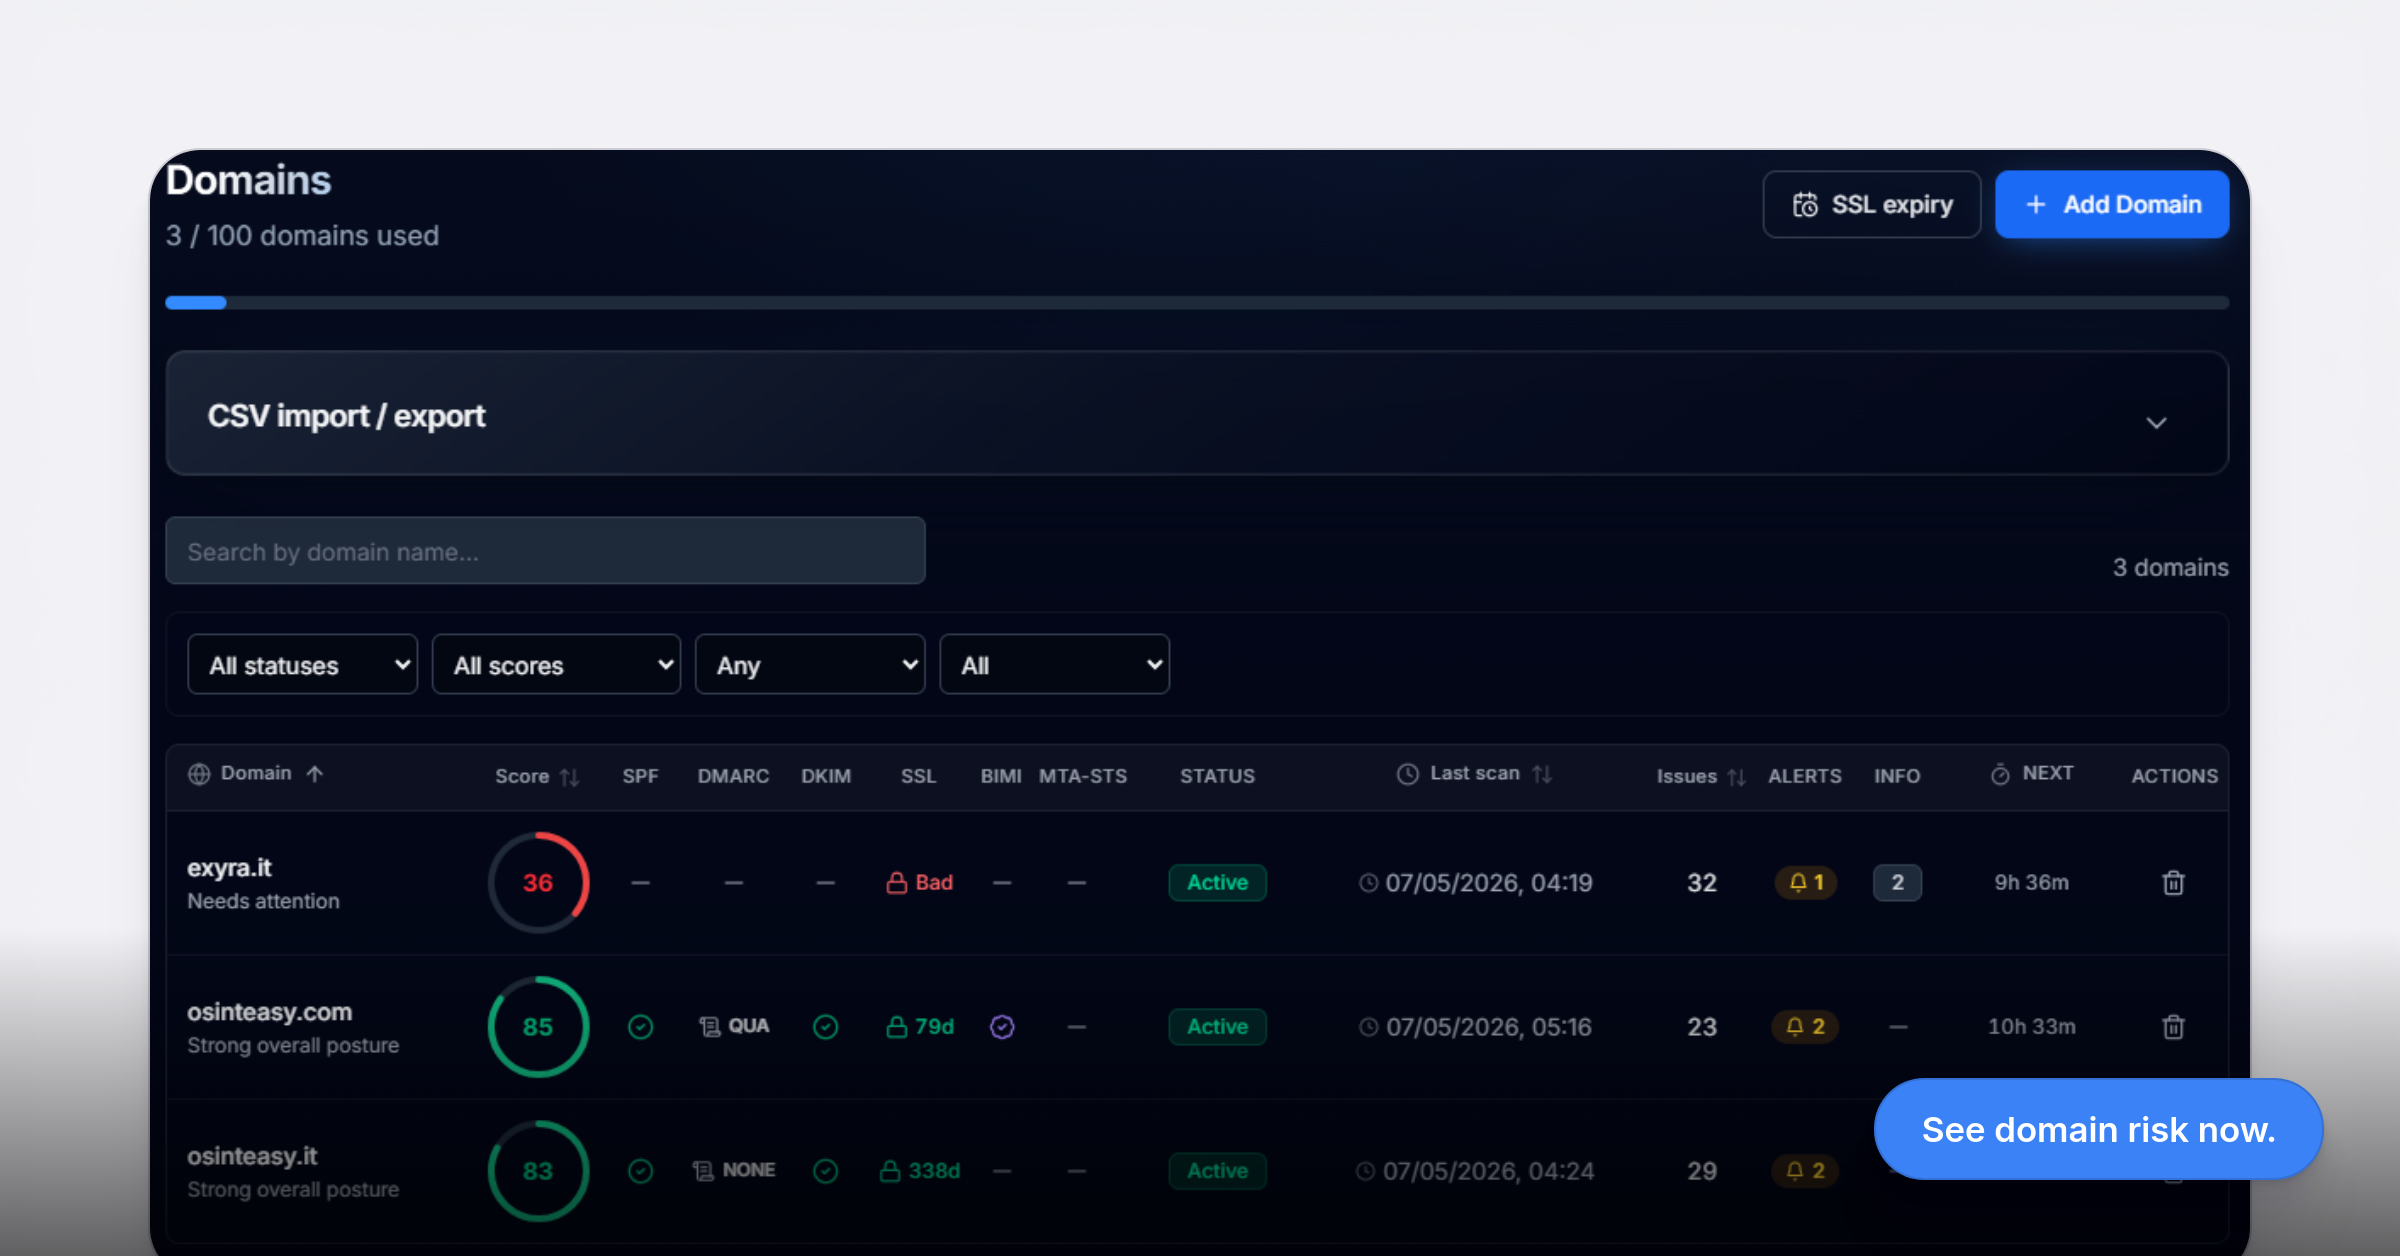This screenshot has width=2400, height=1256.
Task: Click the Active status badge for osinteasy.com
Action: [x=1217, y=1027]
